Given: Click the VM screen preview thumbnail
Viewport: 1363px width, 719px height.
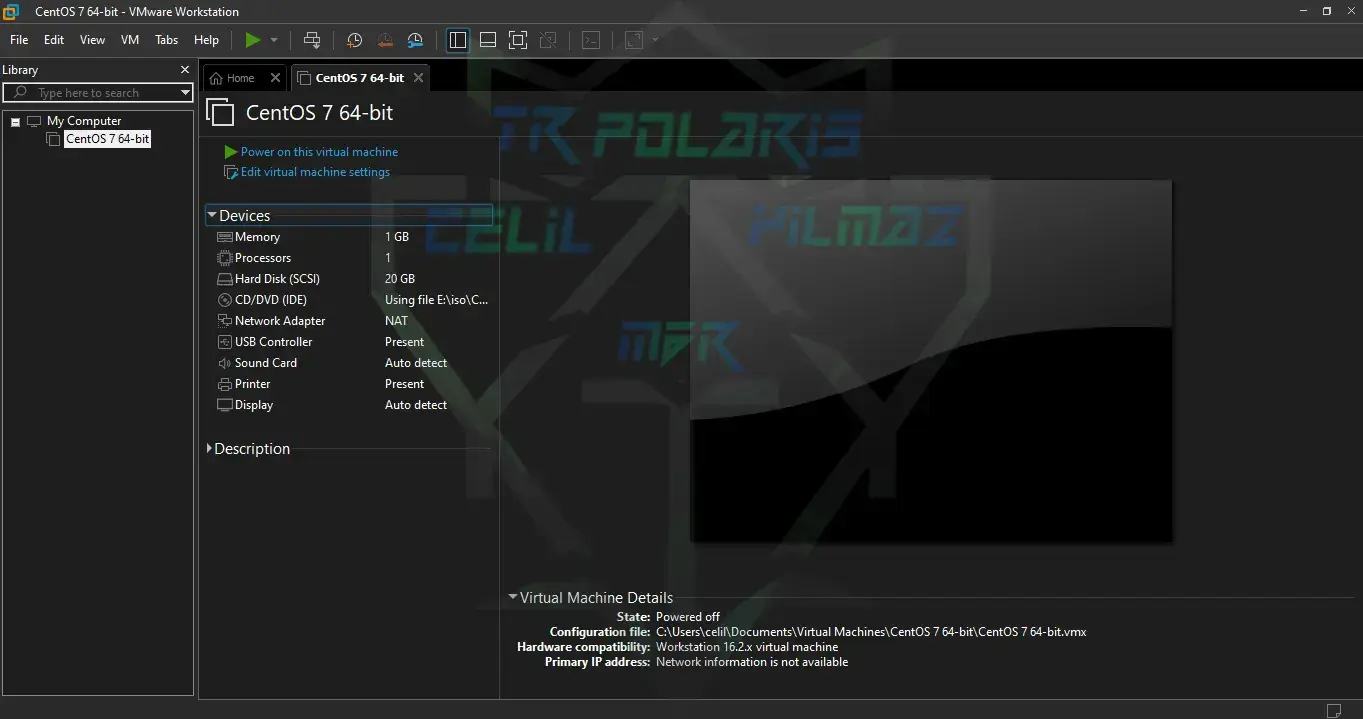Looking at the screenshot, I should pyautogui.click(x=931, y=361).
